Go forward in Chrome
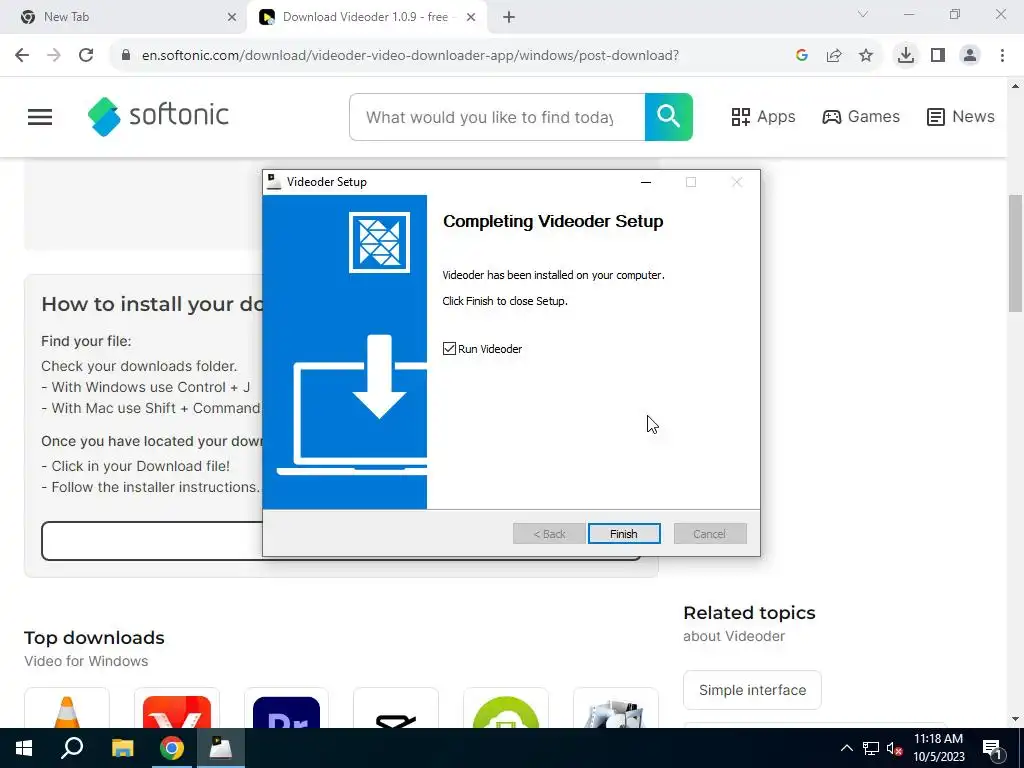This screenshot has height=768, width=1024. (54, 55)
